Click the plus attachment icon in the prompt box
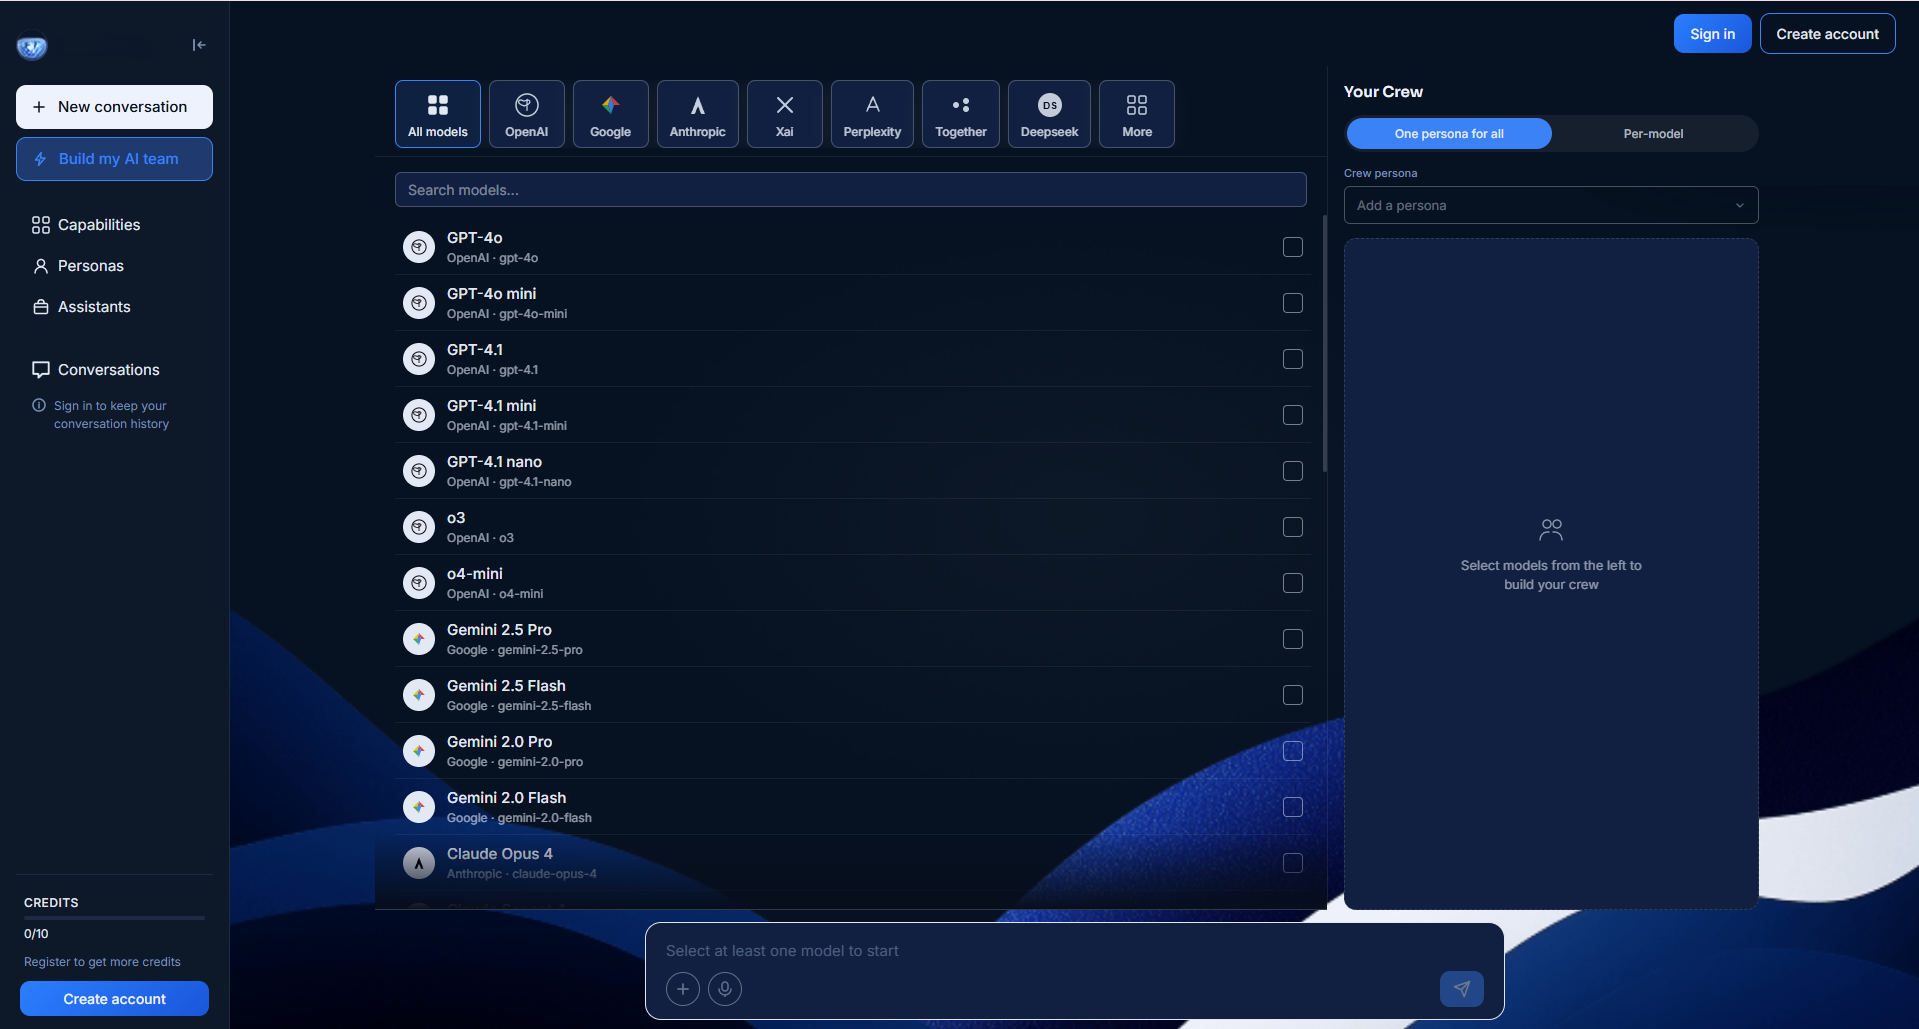The width and height of the screenshot is (1919, 1029). pos(683,989)
